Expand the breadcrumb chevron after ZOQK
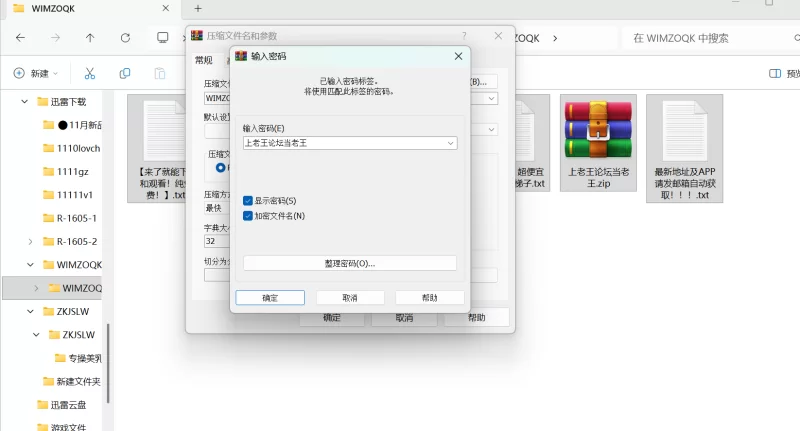Viewport: 800px width, 431px height. tap(555, 38)
